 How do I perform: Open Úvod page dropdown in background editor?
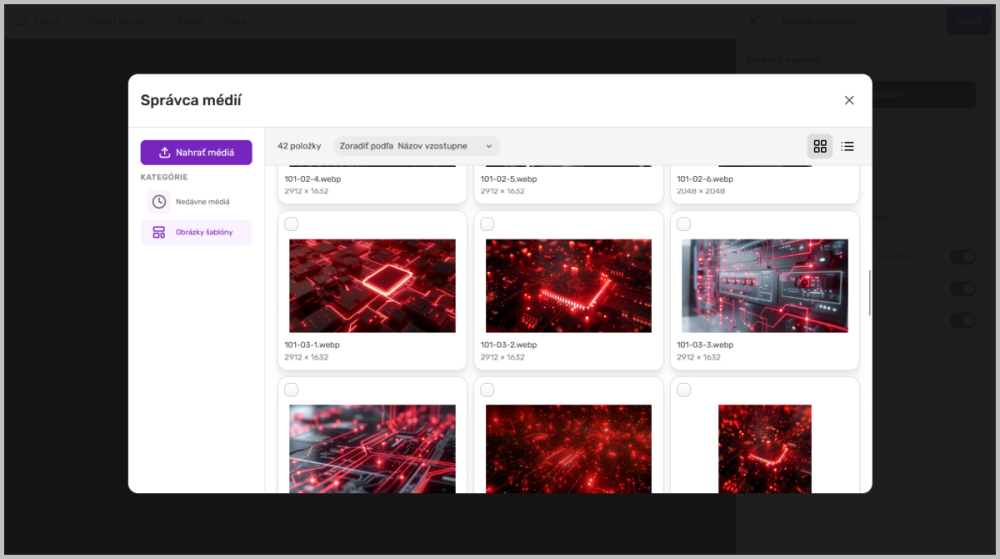click(x=240, y=21)
